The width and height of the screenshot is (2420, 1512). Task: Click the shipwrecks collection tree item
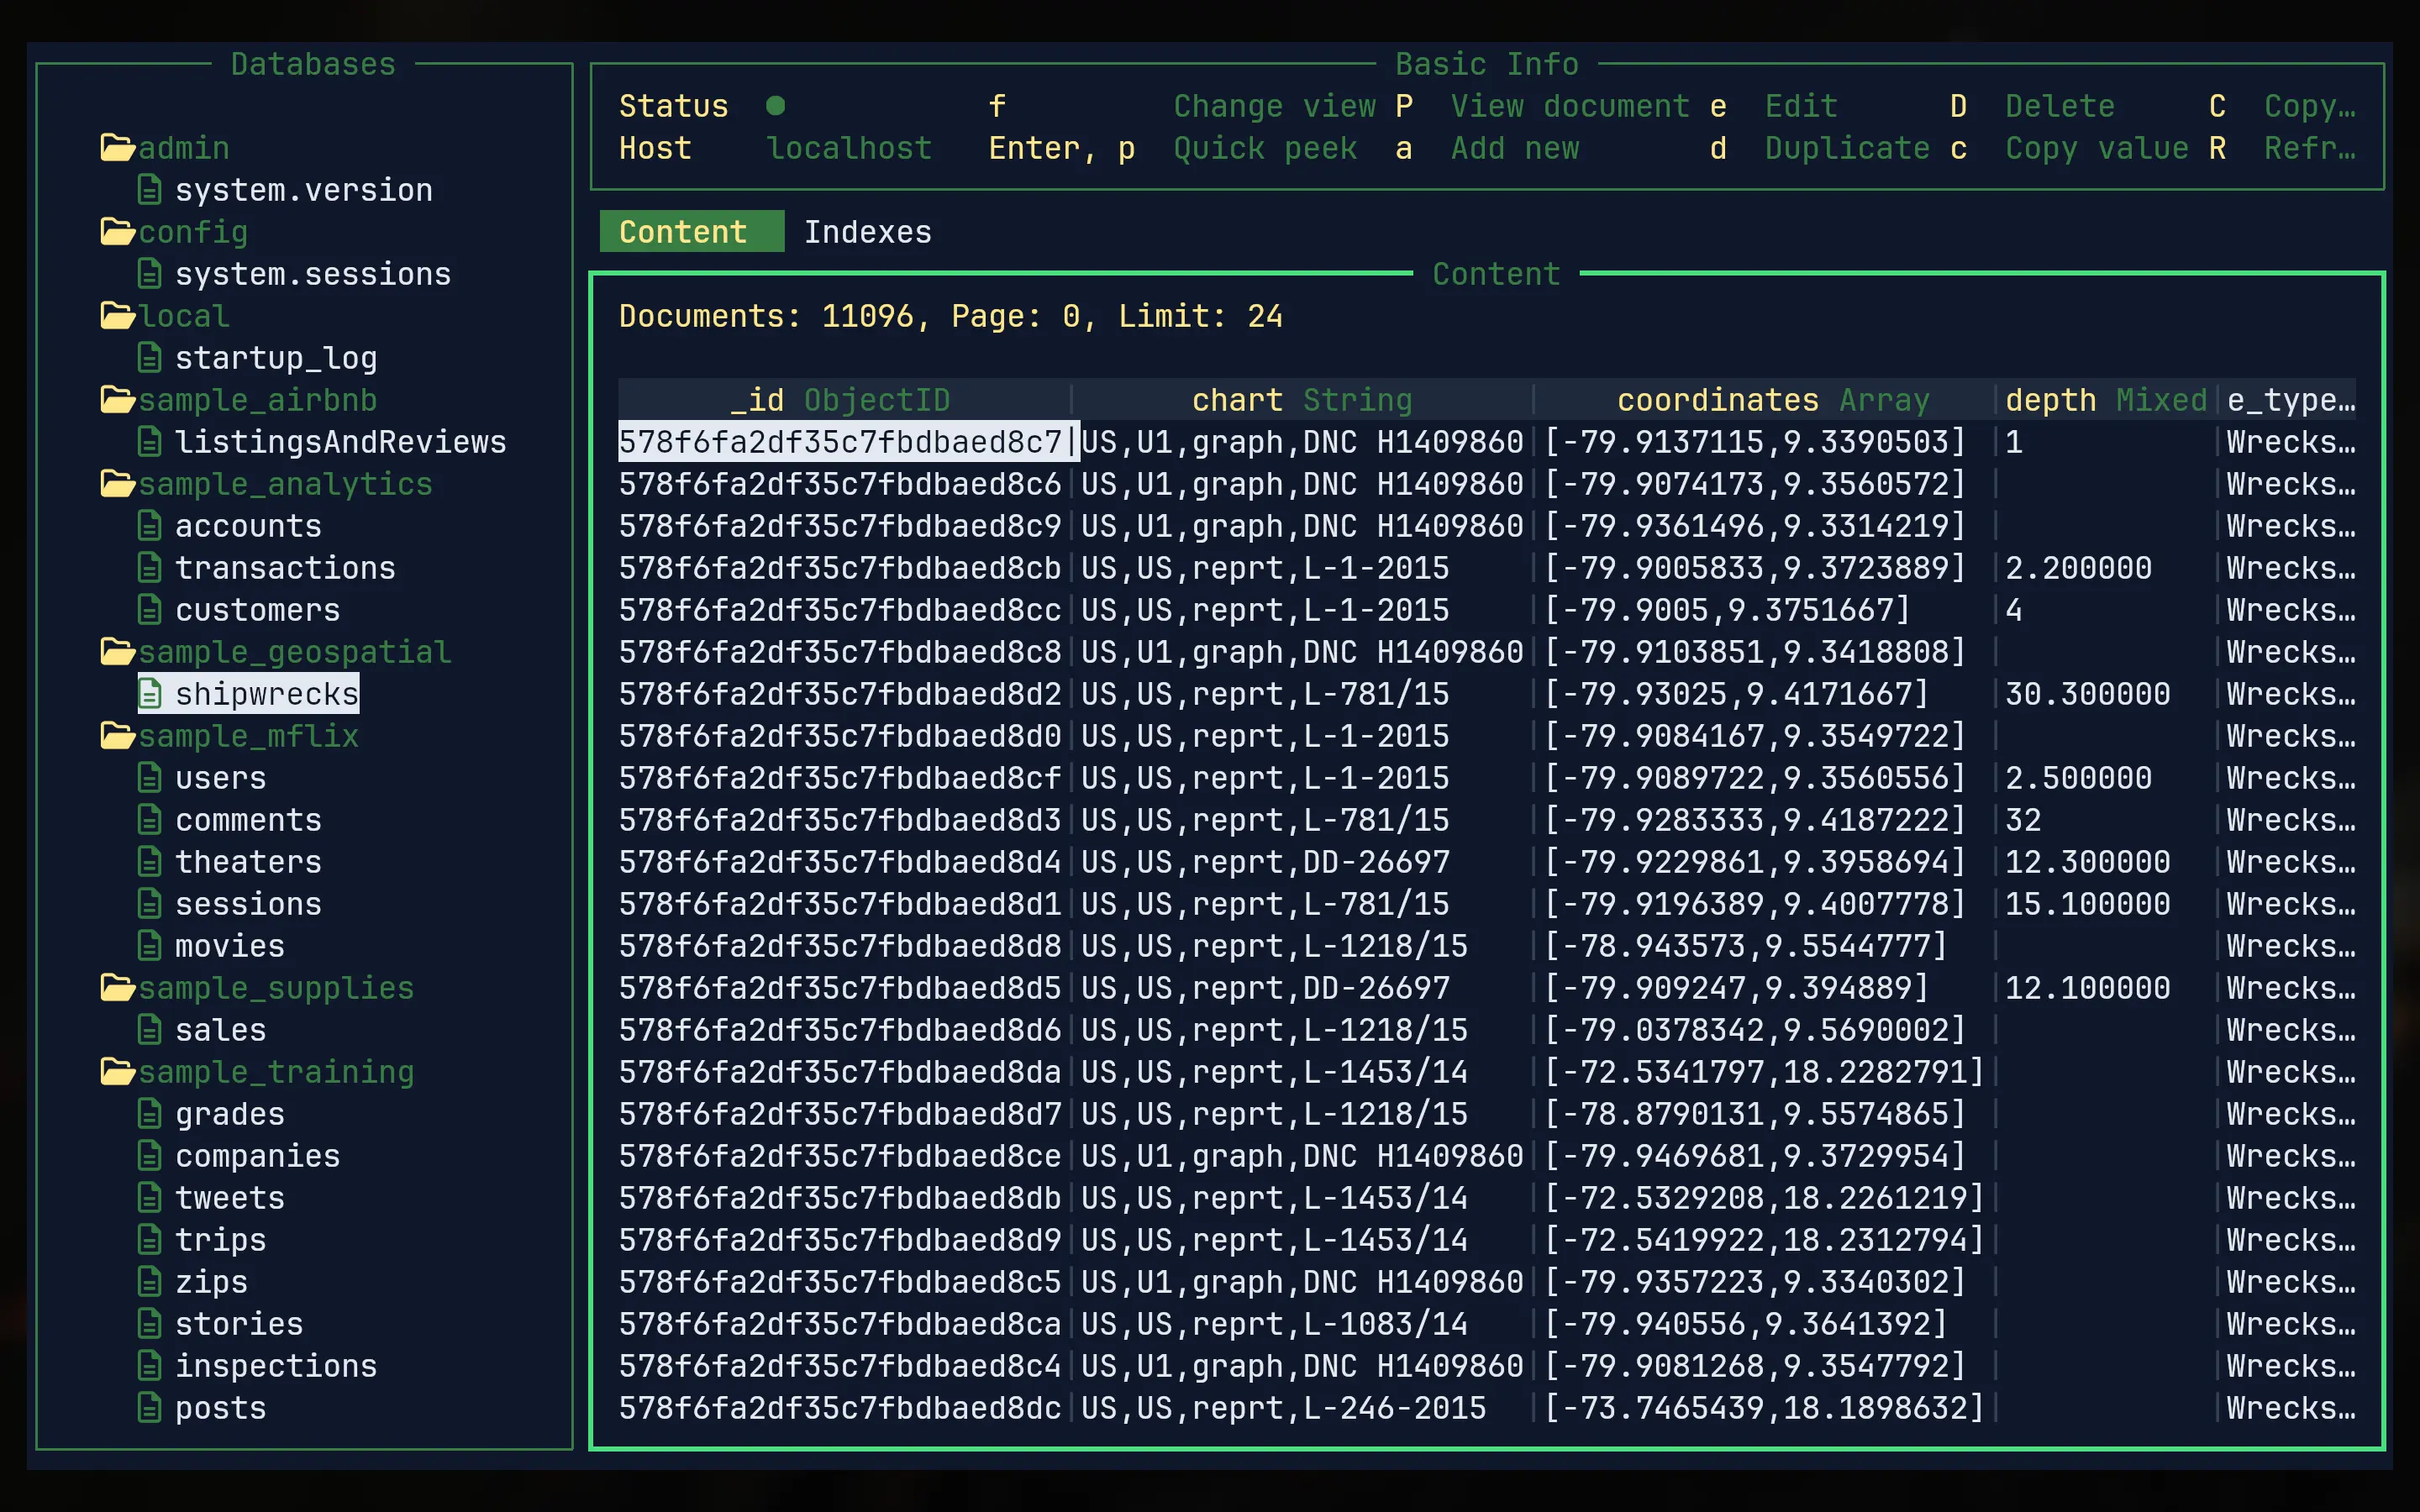(x=265, y=693)
